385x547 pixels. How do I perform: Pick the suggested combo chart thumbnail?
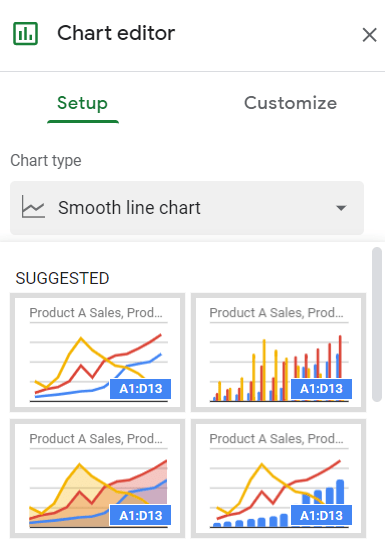[278, 479]
